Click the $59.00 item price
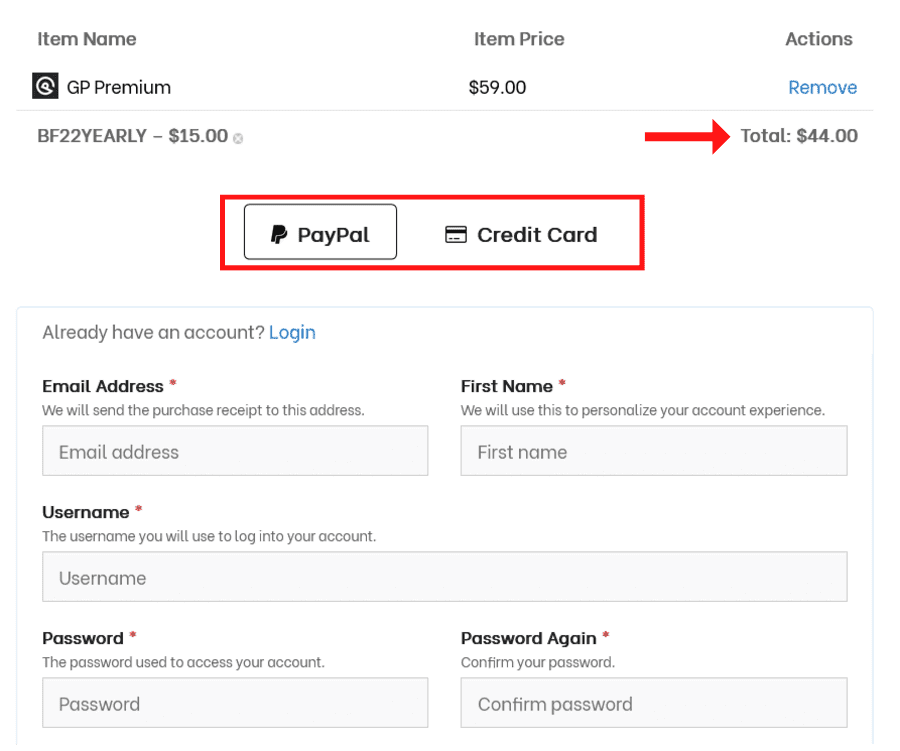Viewport: 900px width, 751px height. (x=497, y=87)
